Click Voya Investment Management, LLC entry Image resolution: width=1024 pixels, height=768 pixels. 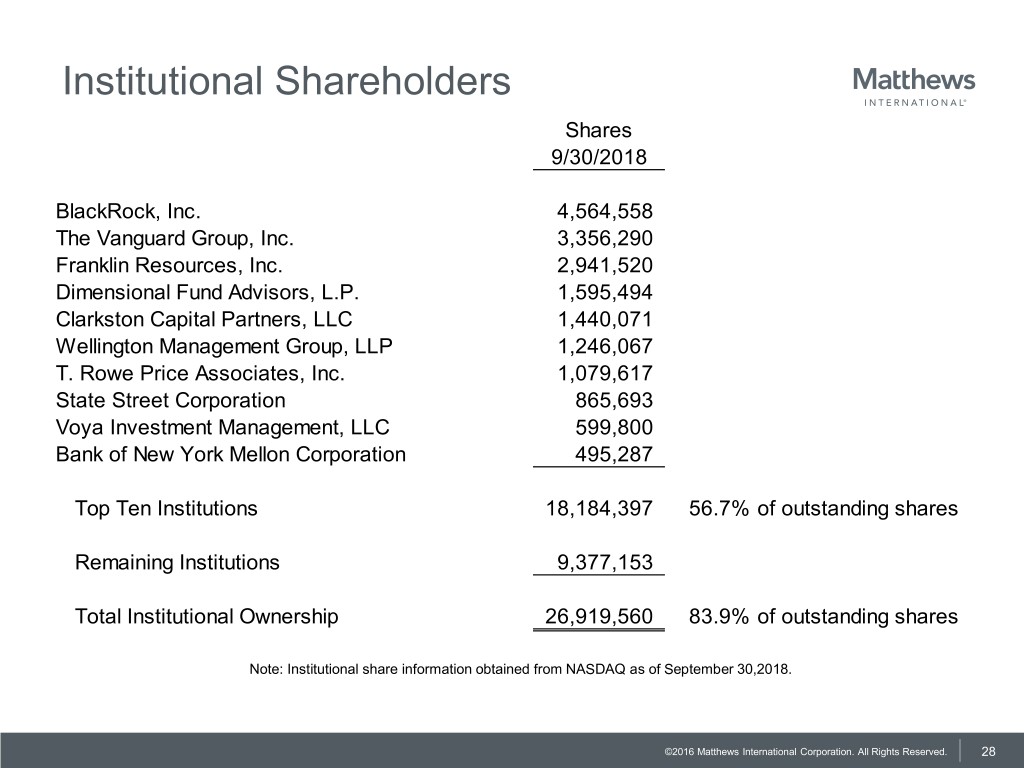(x=222, y=428)
